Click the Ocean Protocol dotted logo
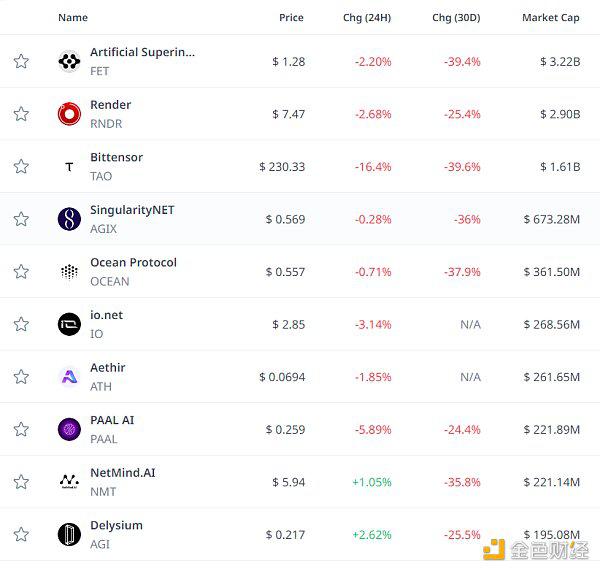600x571 pixels. [69, 272]
